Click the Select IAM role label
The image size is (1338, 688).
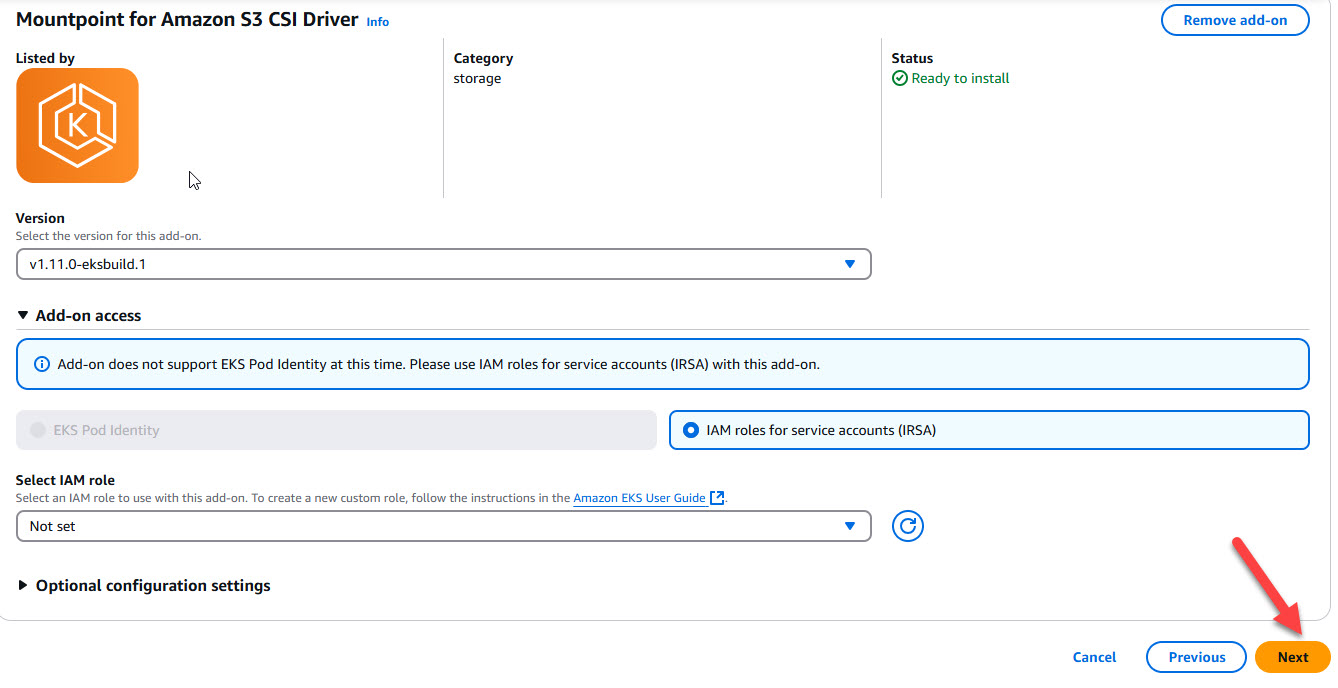coord(65,480)
